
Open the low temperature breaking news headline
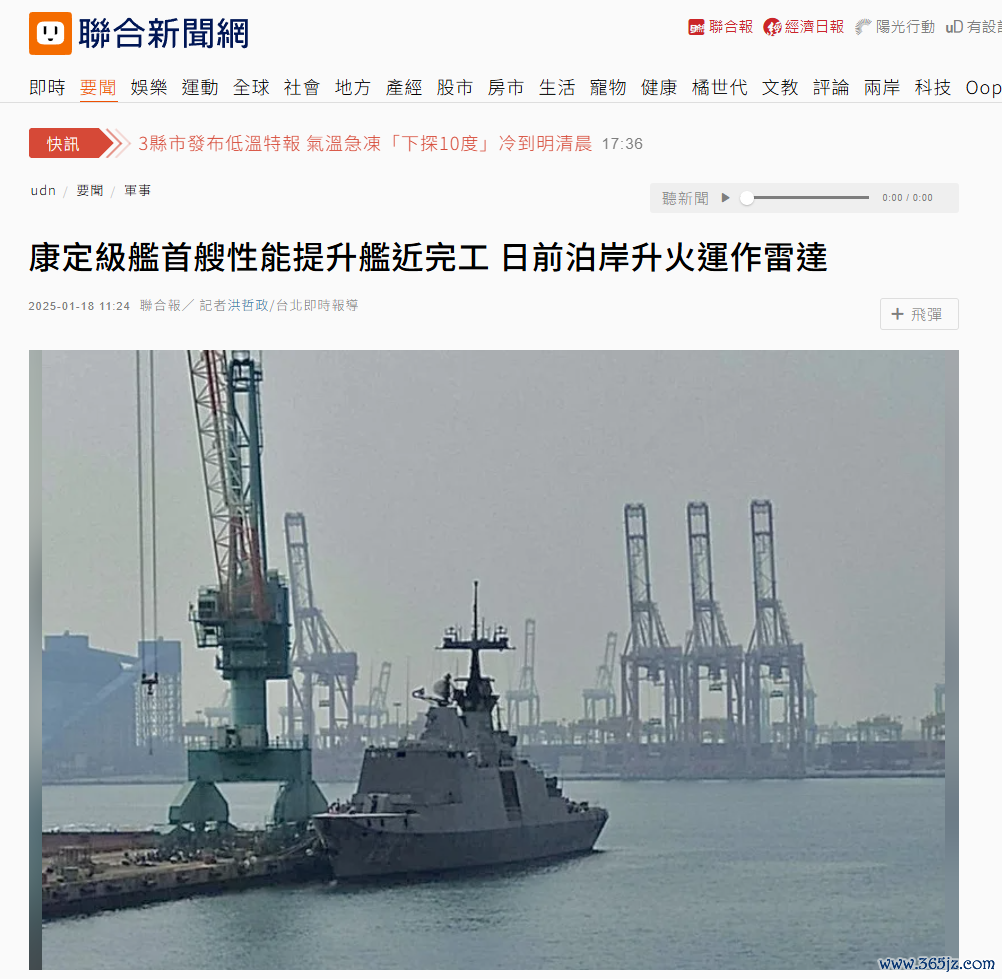click(366, 143)
